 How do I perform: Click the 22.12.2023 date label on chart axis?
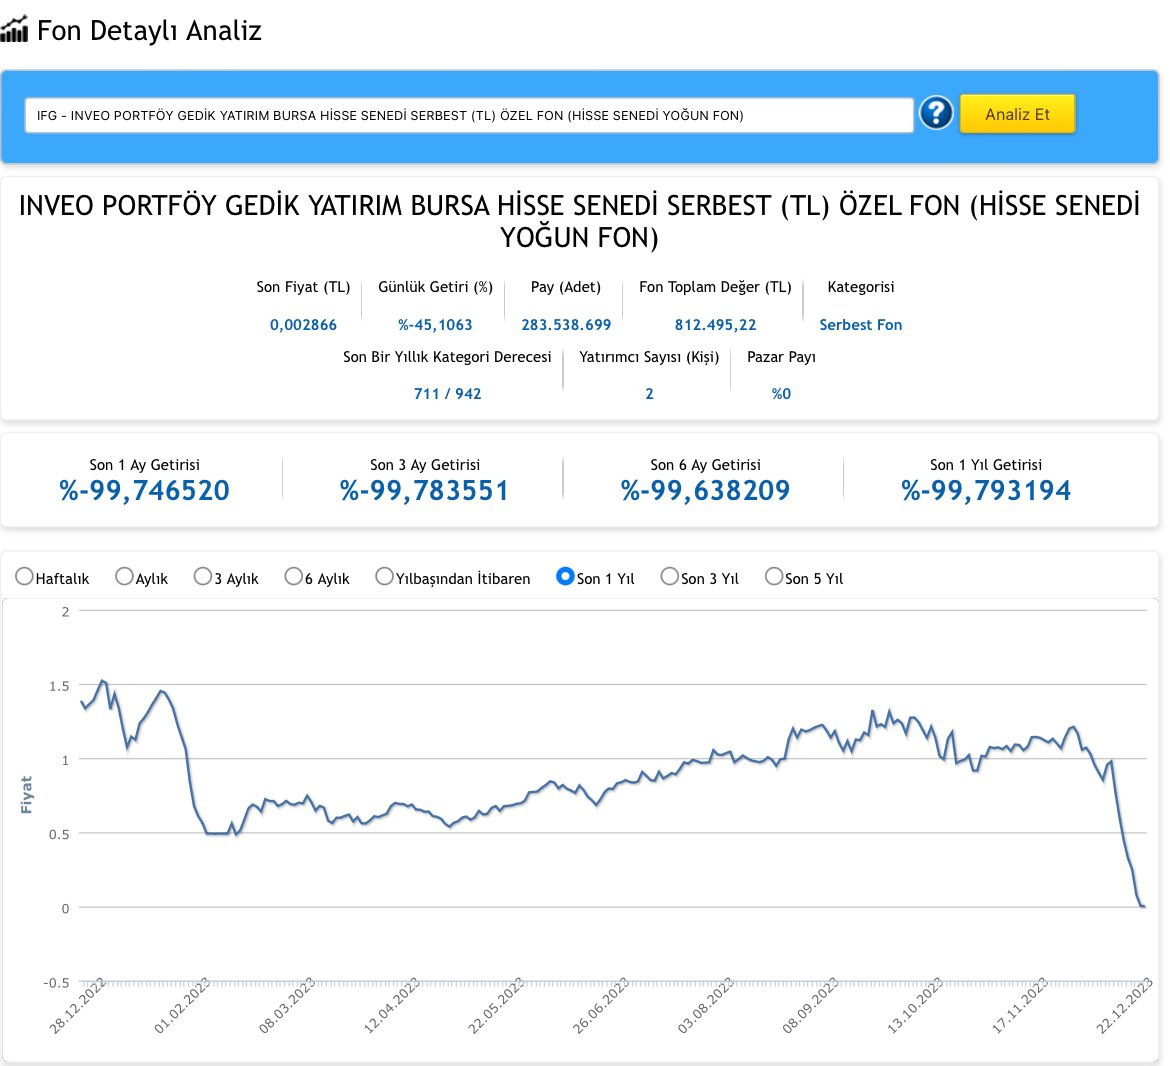[x=1124, y=1006]
